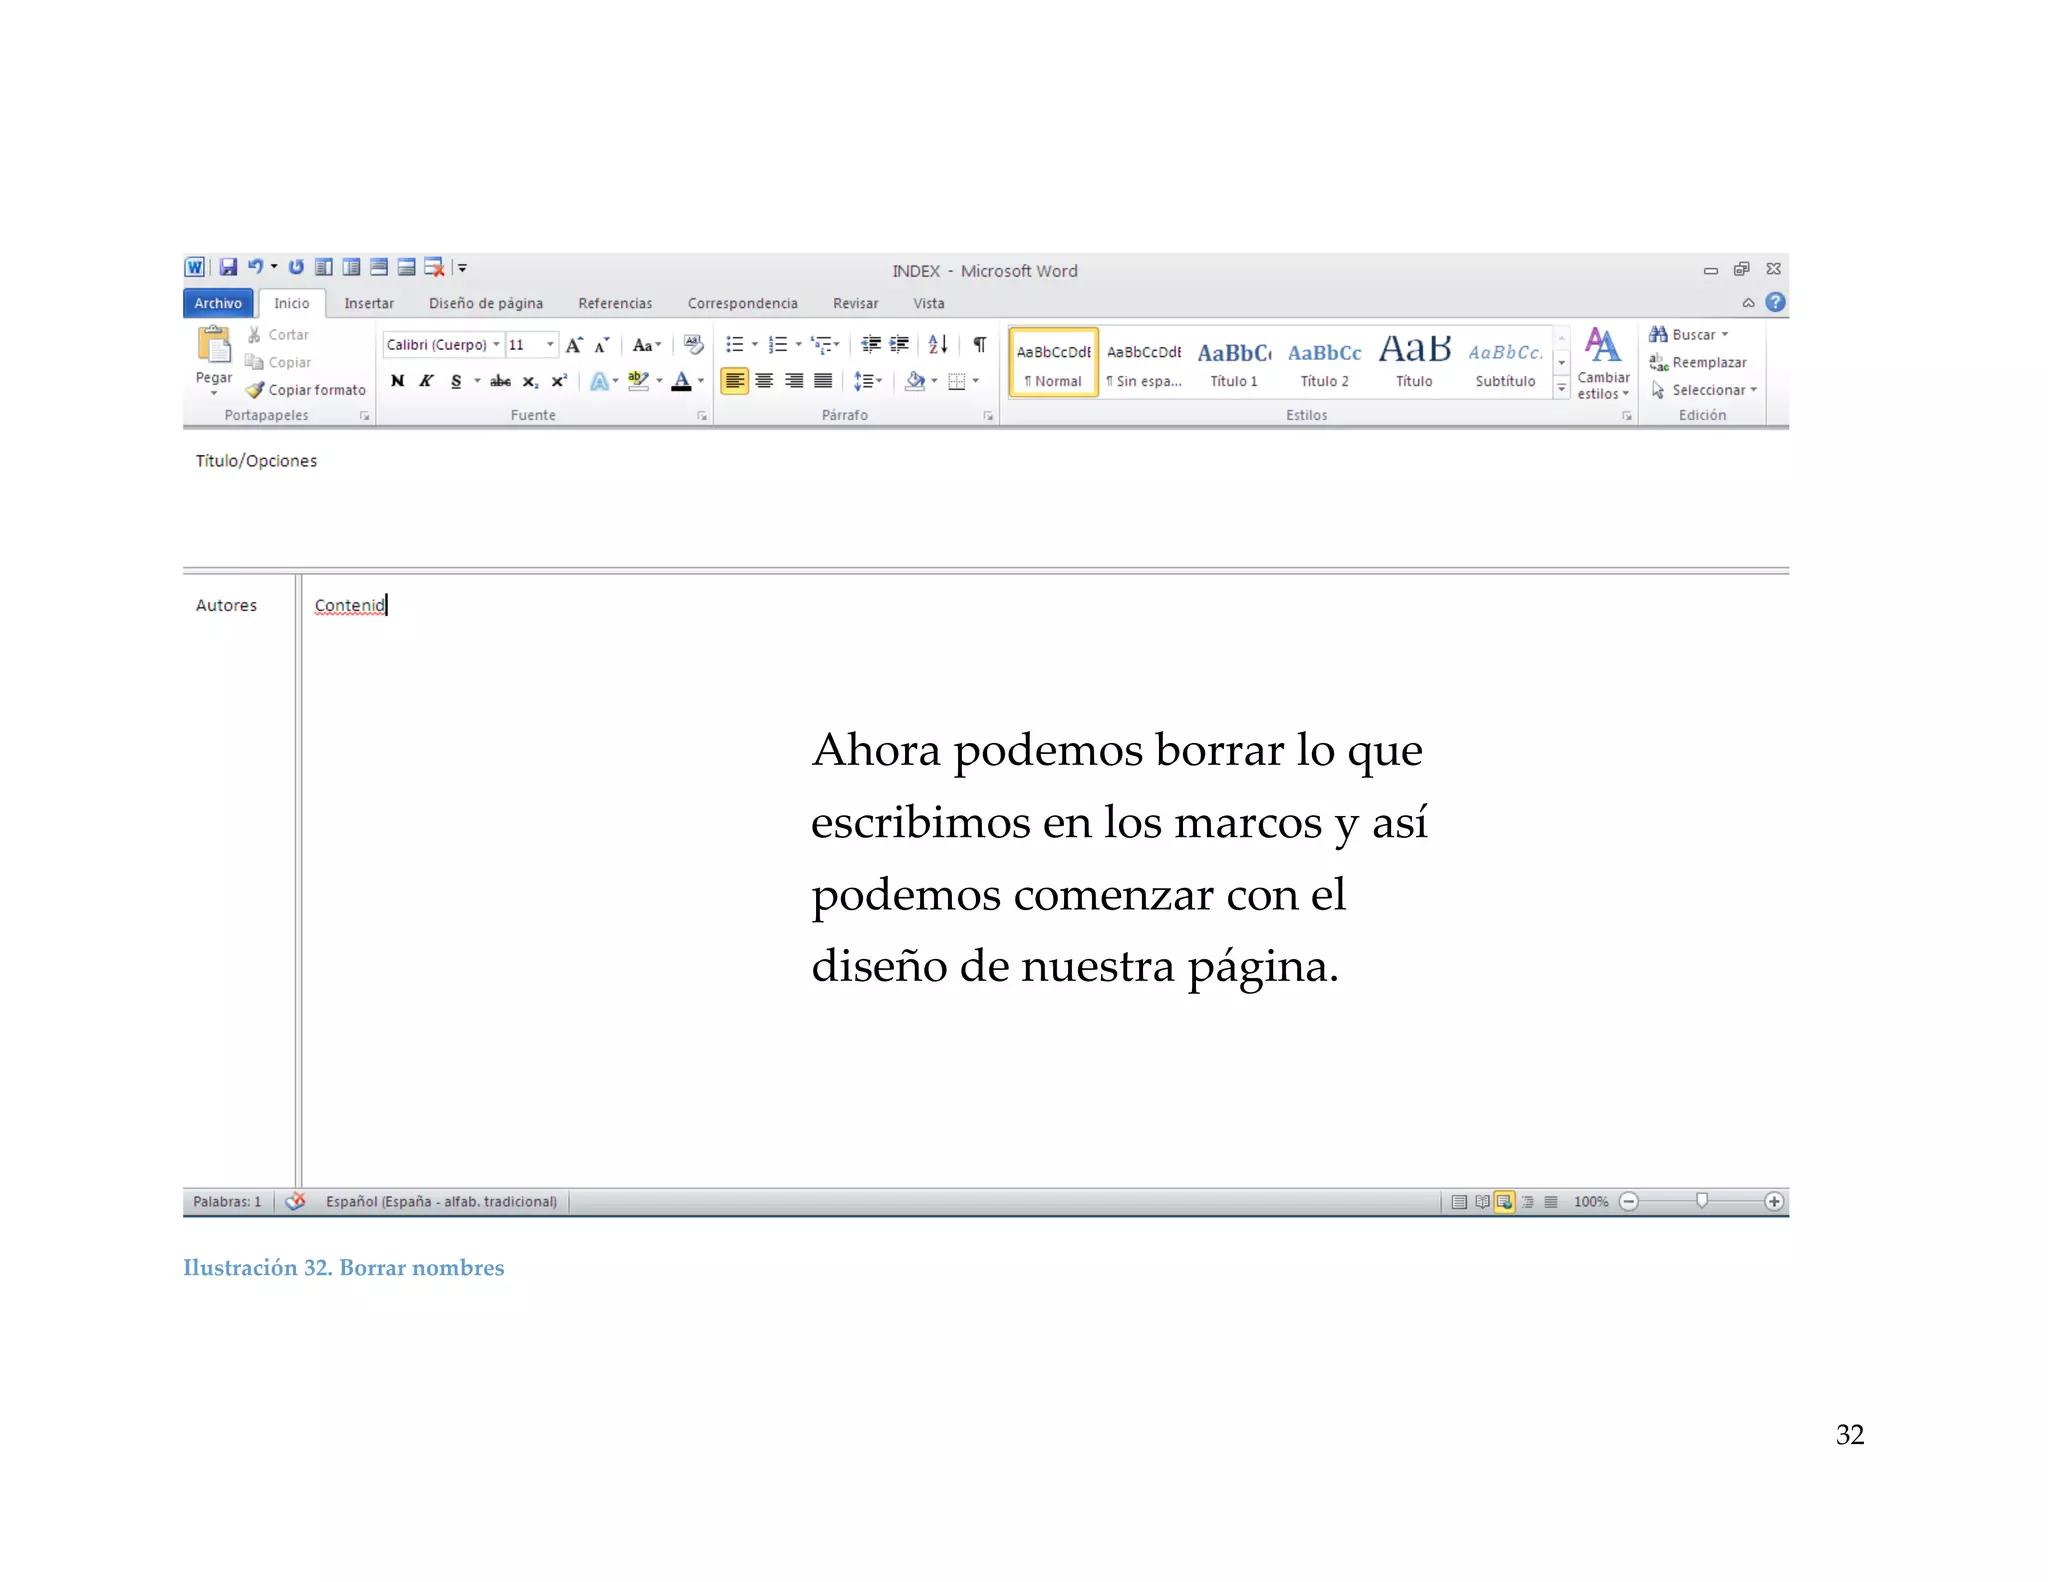
Task: Open the Diseño de página tab
Action: coord(485,303)
